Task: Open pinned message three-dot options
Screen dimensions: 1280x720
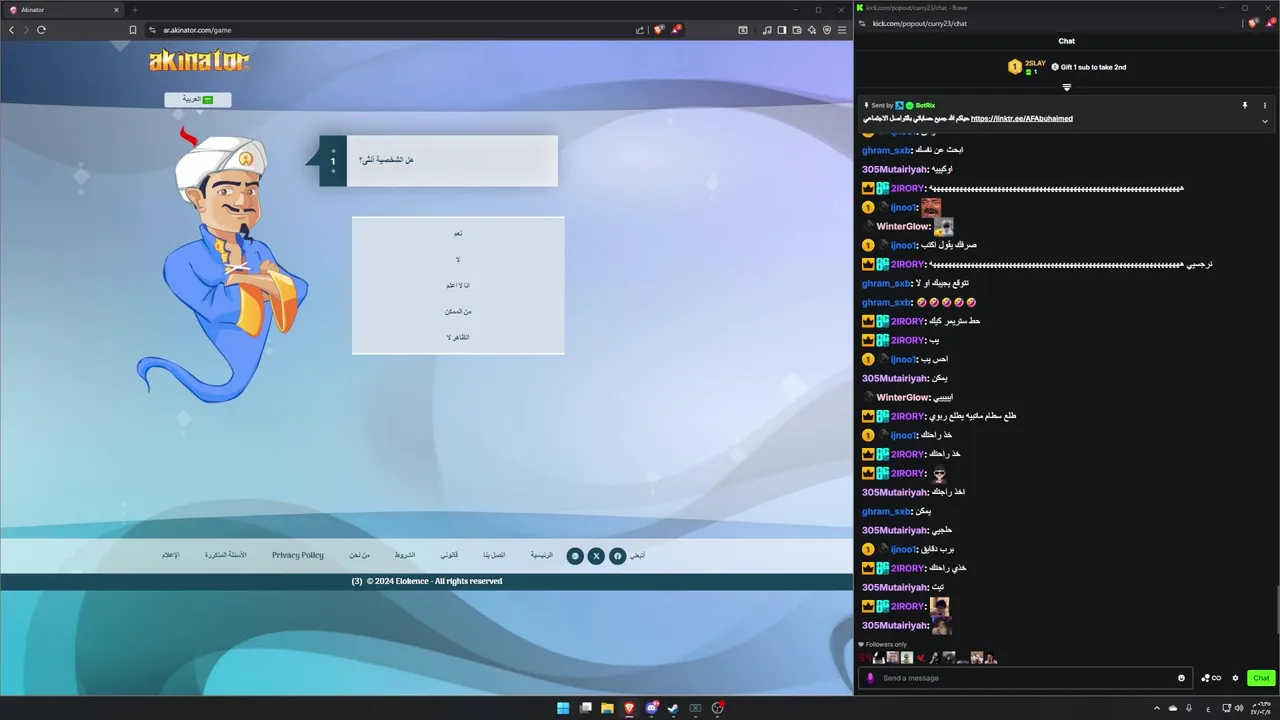Action: tap(1264, 105)
